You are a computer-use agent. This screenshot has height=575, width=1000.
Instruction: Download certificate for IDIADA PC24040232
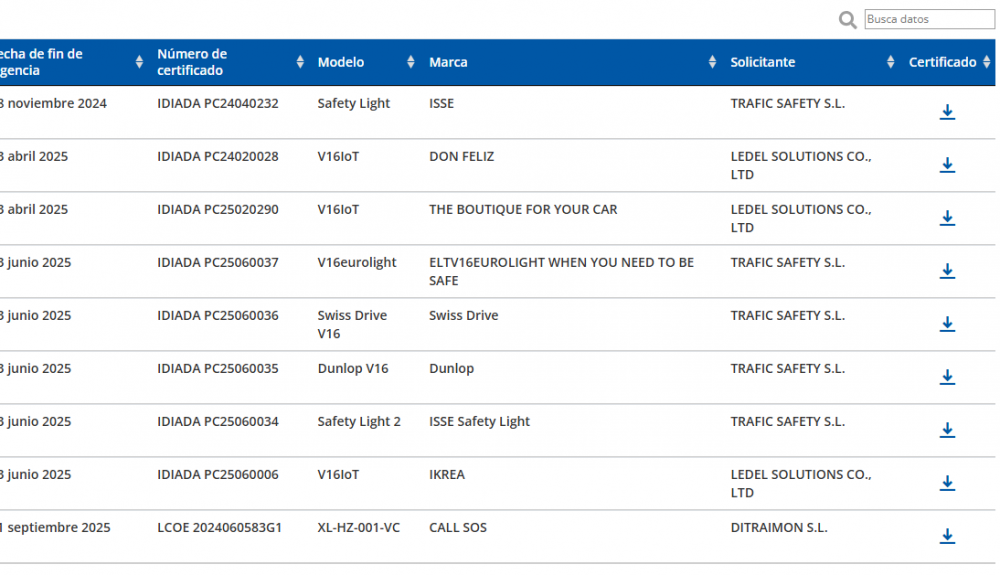coord(947,112)
